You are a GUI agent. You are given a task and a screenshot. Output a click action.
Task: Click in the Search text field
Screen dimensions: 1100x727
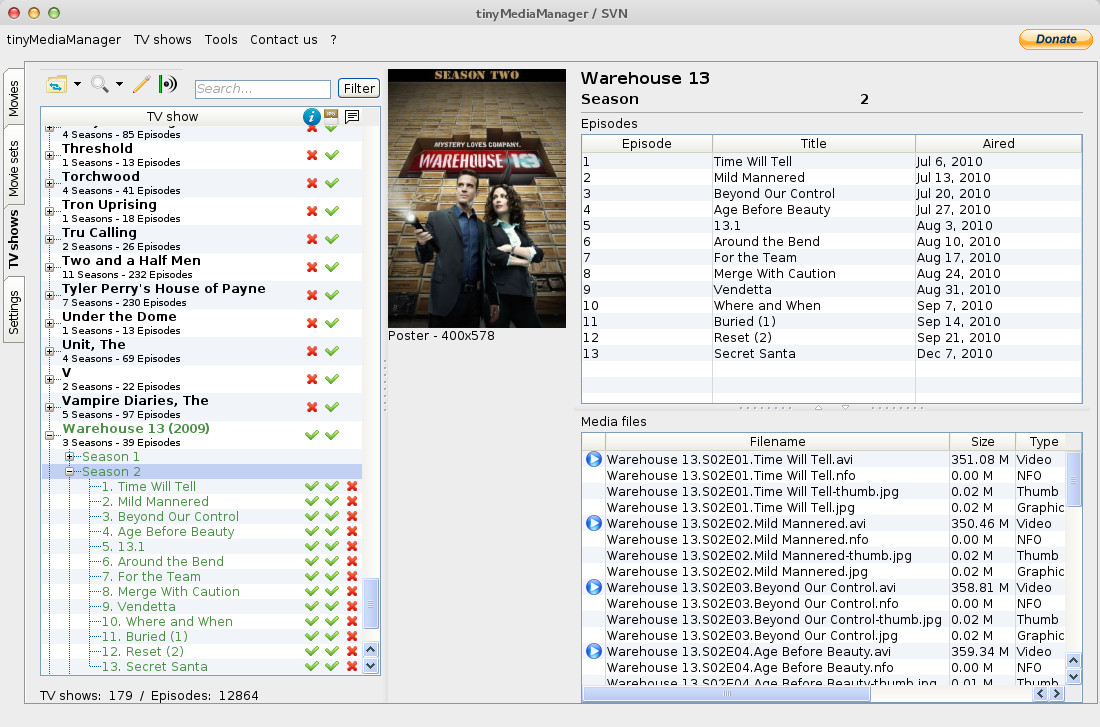(262, 88)
